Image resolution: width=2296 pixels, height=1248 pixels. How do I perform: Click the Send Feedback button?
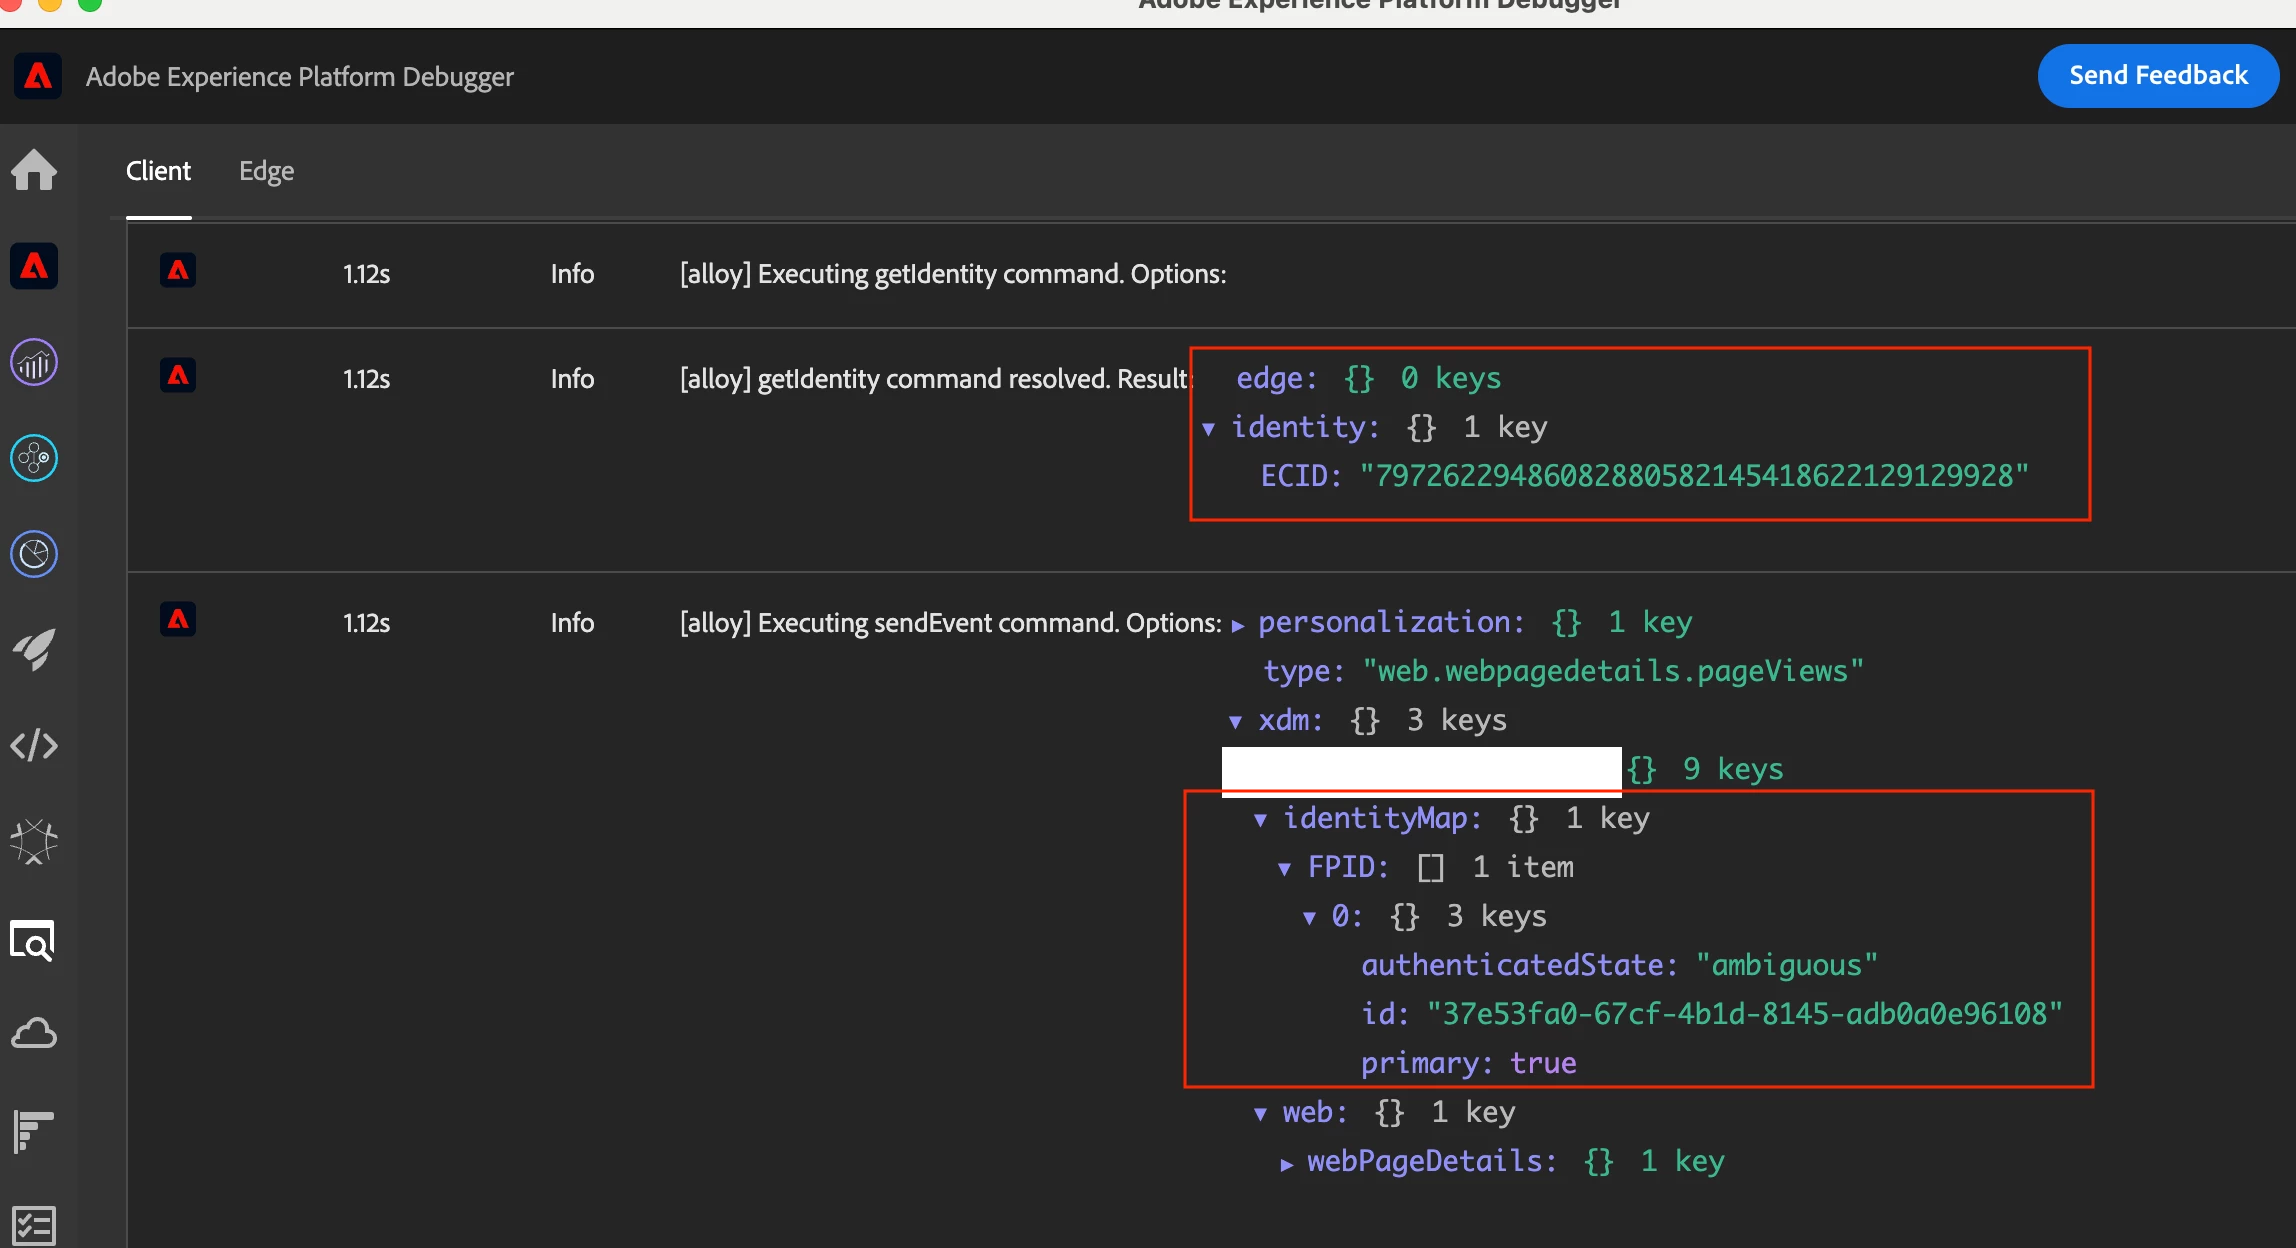[x=2158, y=76]
